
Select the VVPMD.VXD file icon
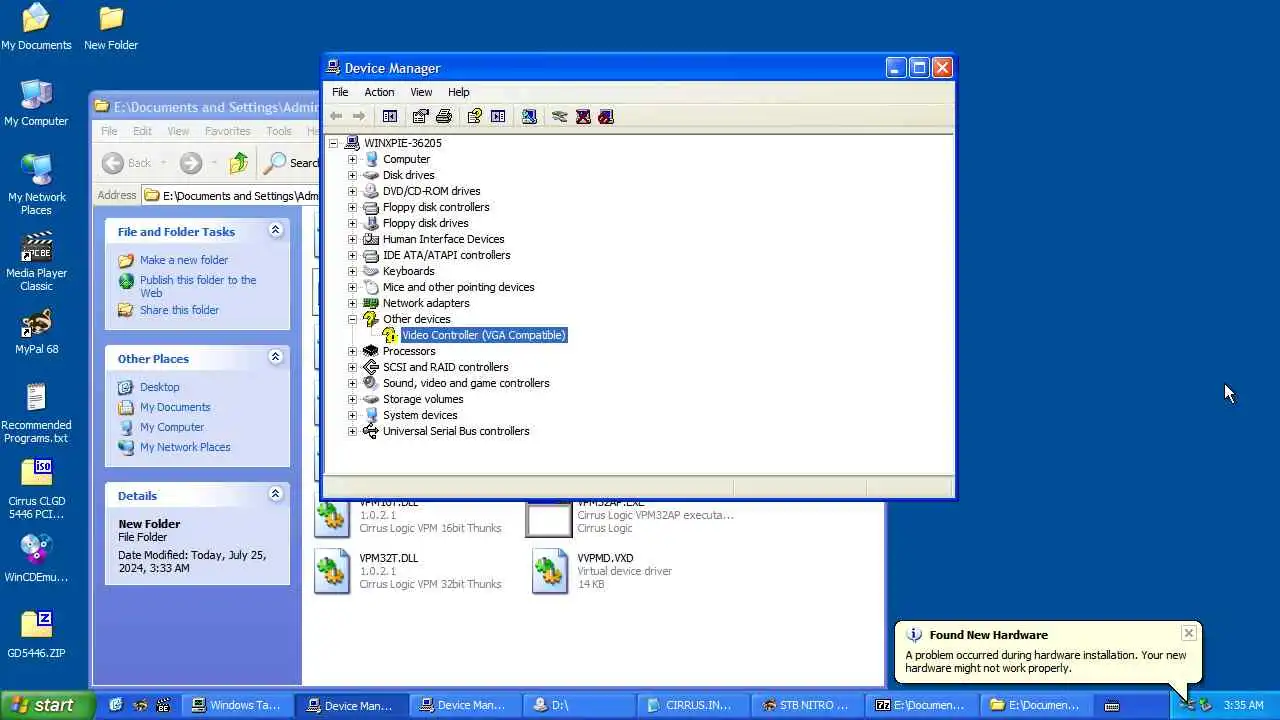click(x=549, y=573)
